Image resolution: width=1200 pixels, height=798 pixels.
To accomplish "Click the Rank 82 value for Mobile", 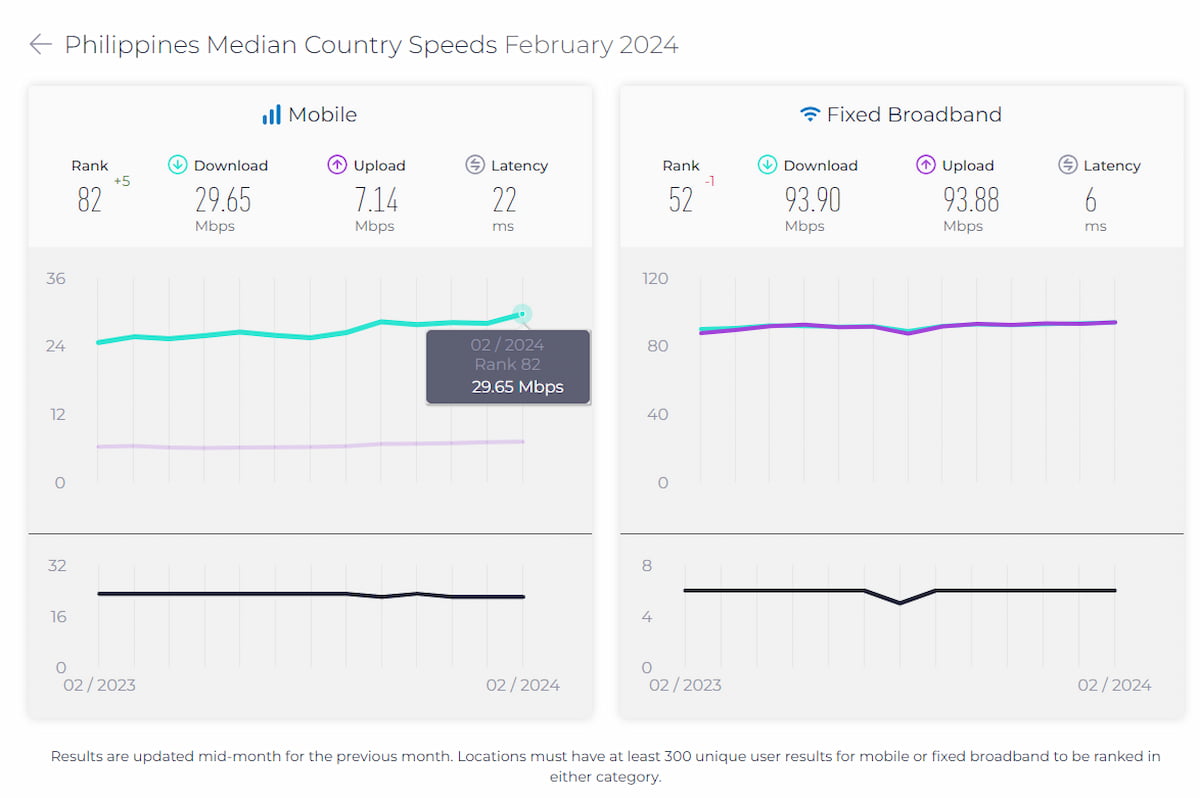I will [88, 199].
